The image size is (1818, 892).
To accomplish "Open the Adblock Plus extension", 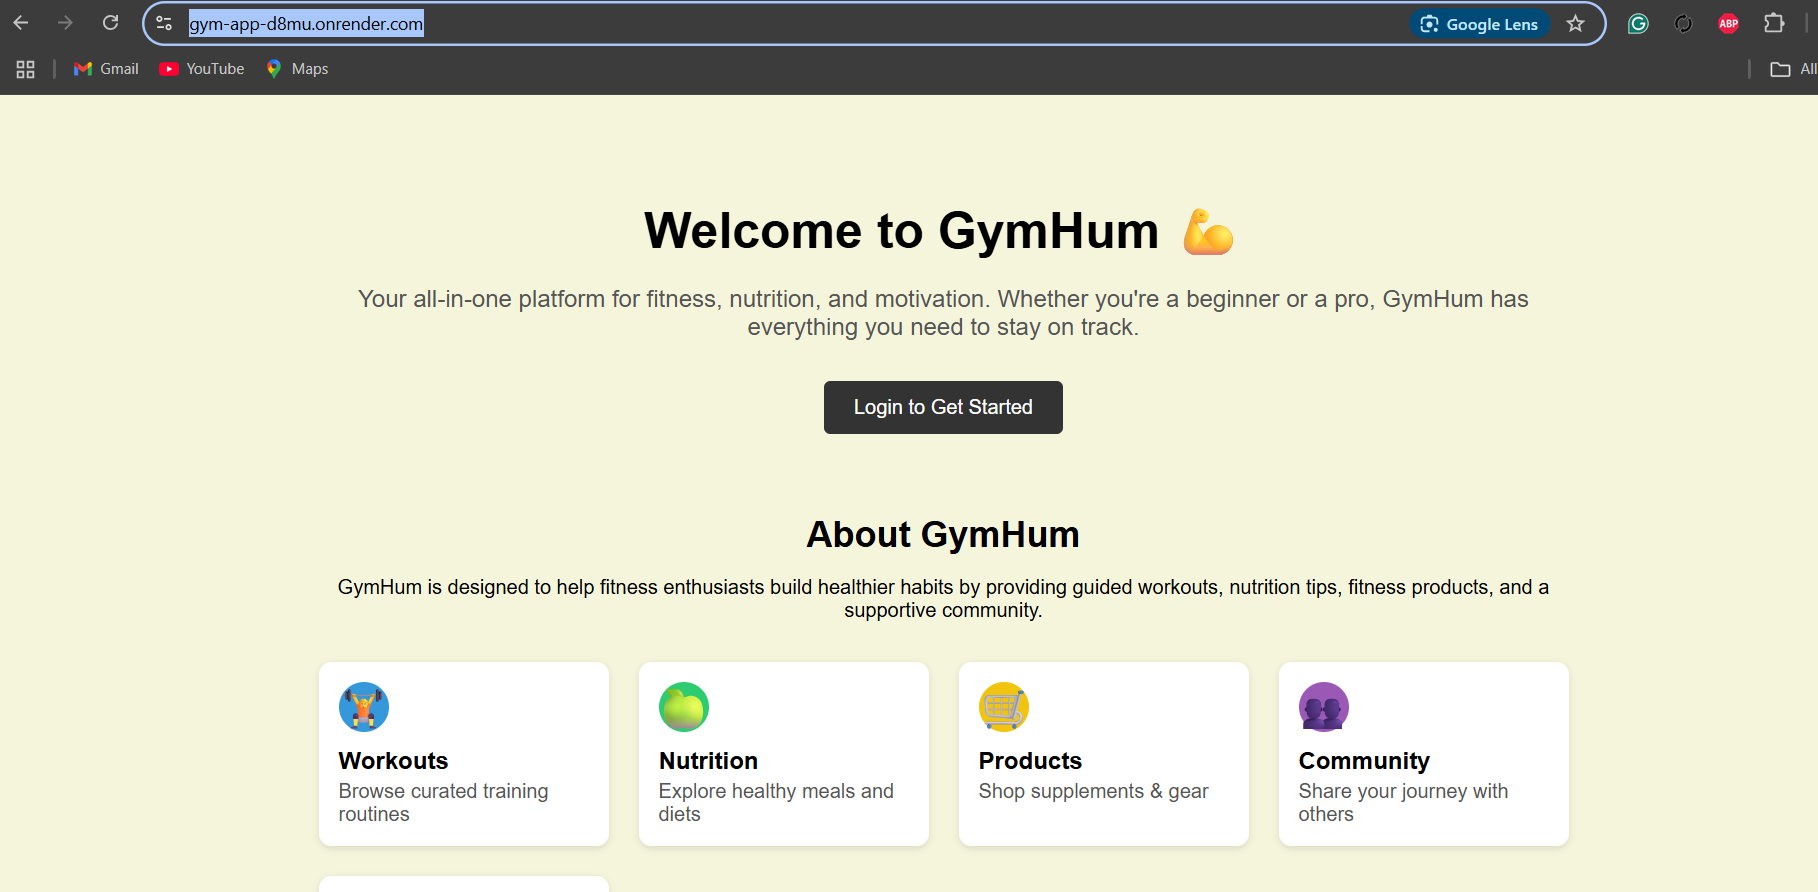I will pyautogui.click(x=1729, y=24).
